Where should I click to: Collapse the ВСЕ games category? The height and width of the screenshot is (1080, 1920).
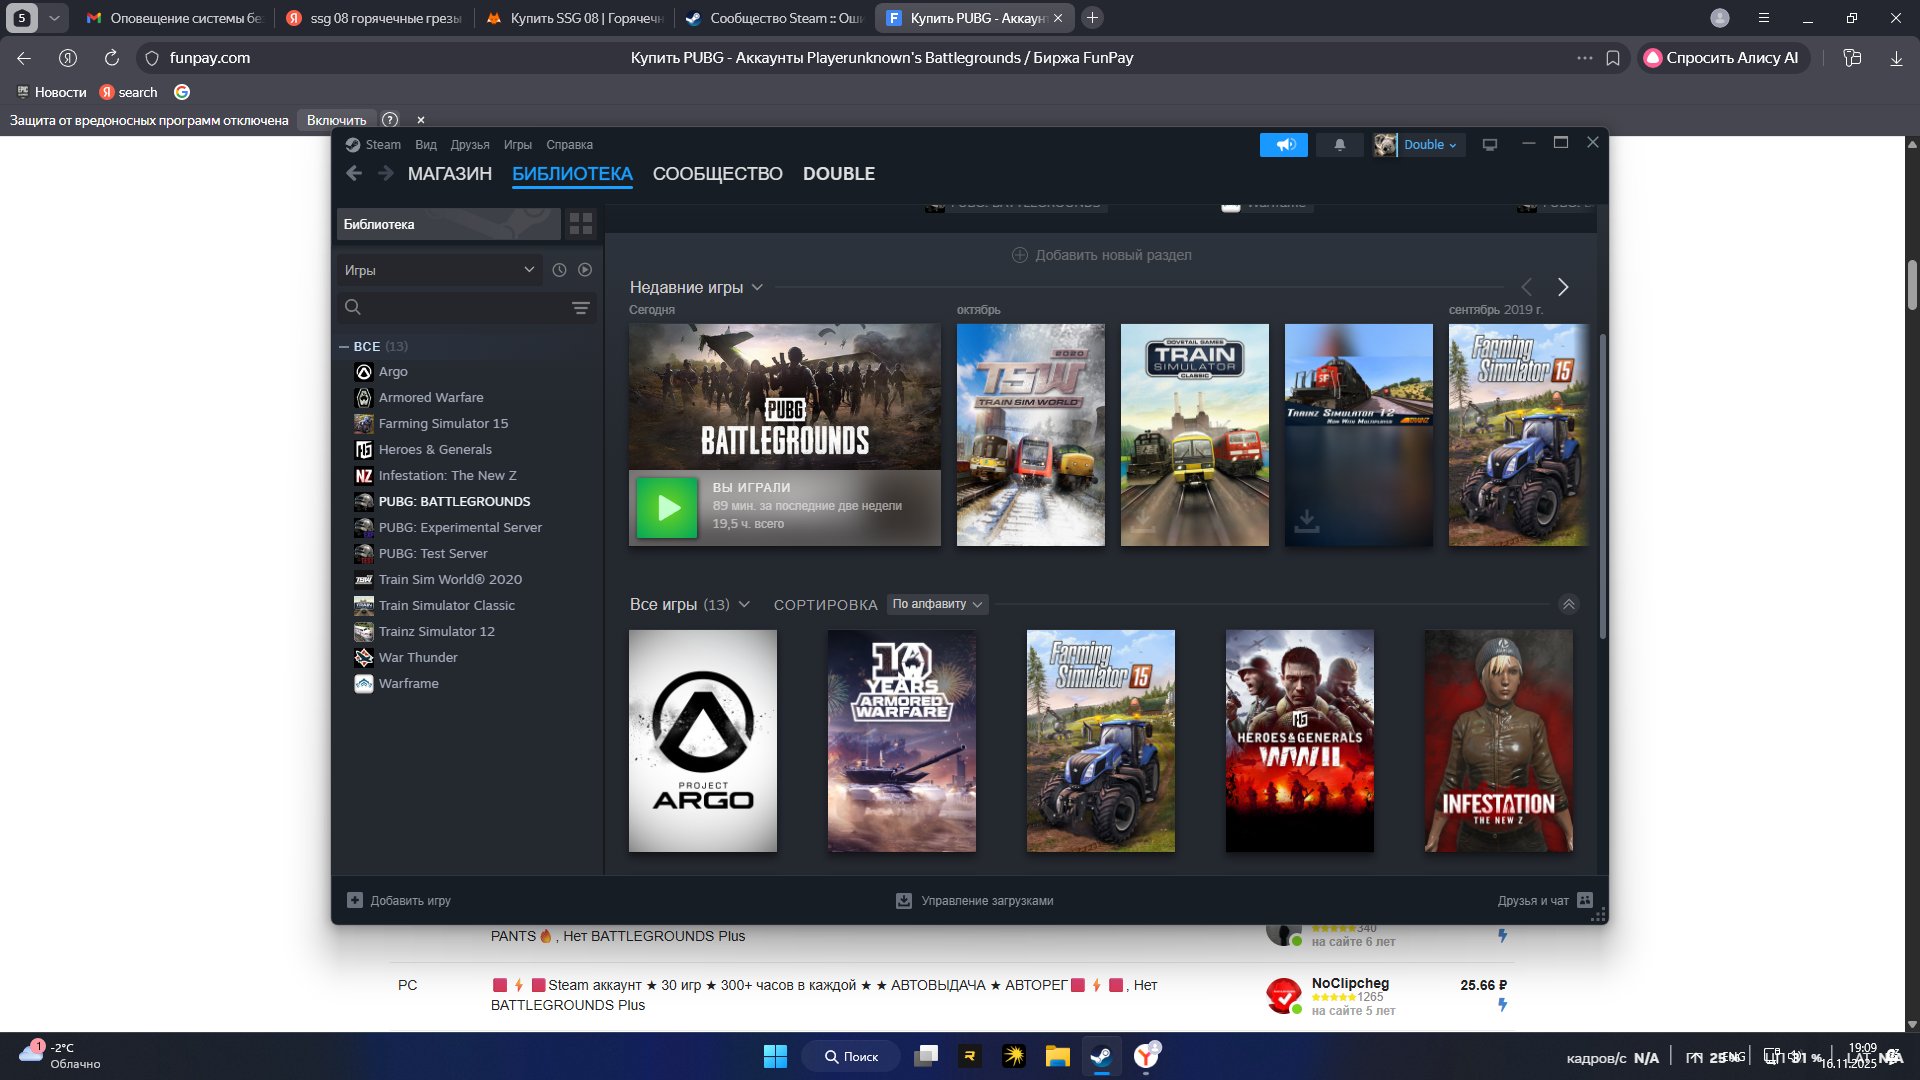tap(344, 347)
